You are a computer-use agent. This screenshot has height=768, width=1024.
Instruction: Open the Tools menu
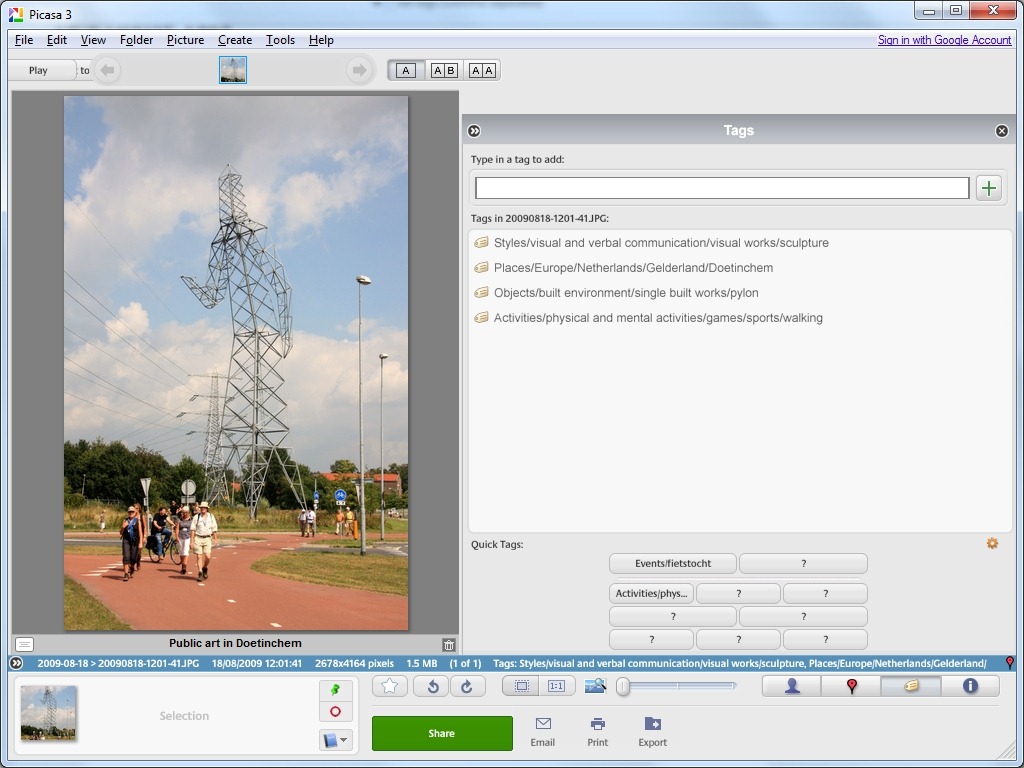click(x=280, y=40)
